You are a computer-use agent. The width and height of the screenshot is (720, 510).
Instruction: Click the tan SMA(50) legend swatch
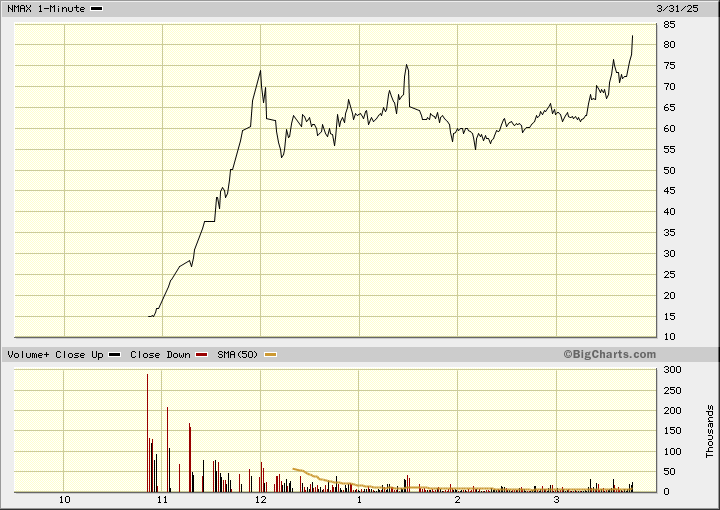pyautogui.click(x=270, y=355)
